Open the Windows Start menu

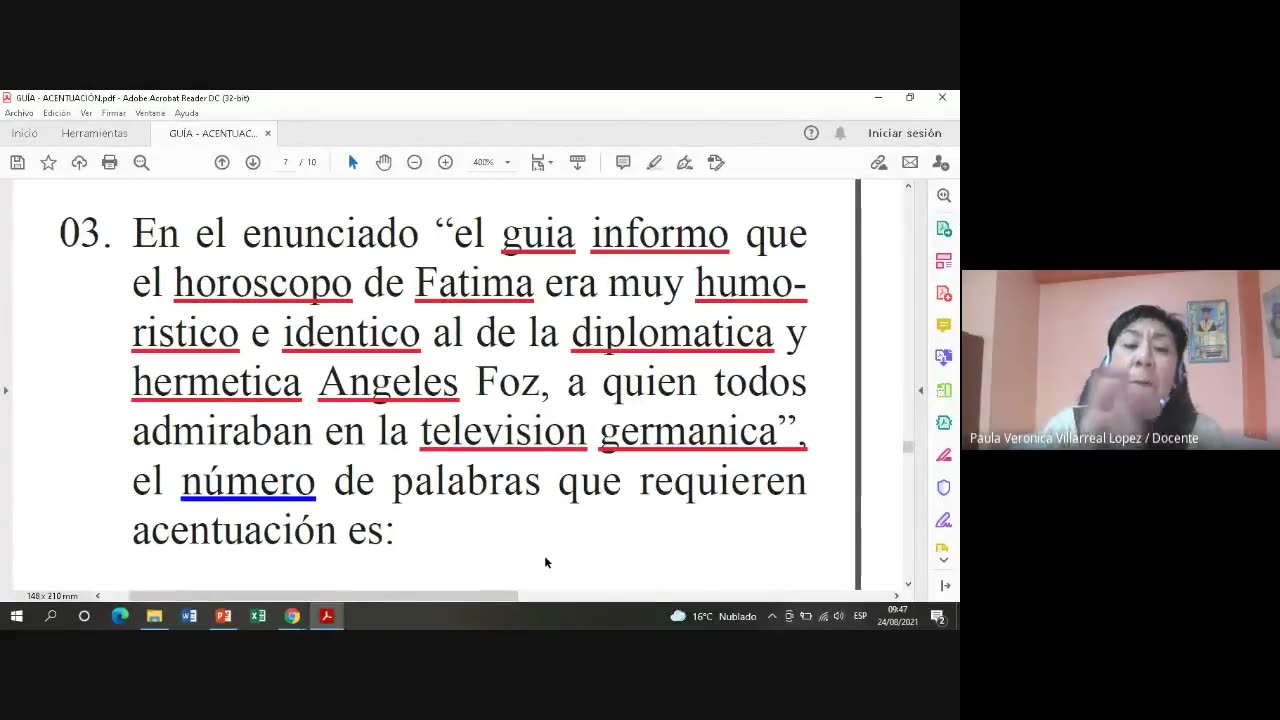(17, 616)
